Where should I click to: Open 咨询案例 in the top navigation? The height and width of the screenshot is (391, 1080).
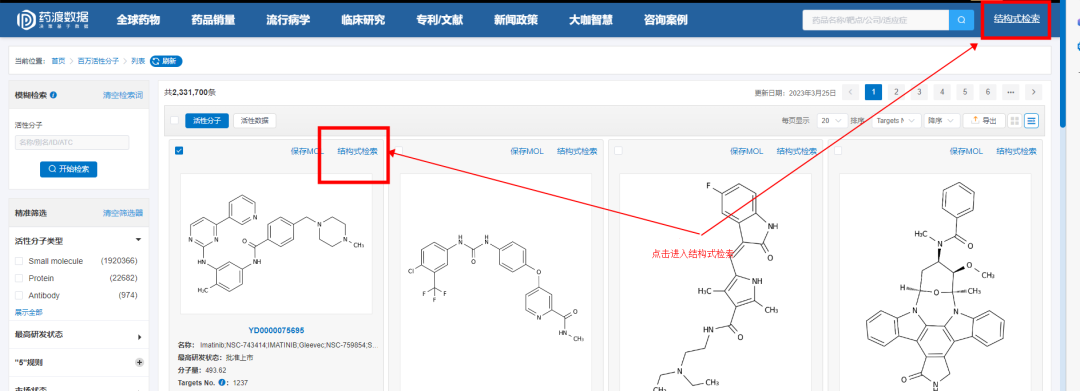point(665,20)
